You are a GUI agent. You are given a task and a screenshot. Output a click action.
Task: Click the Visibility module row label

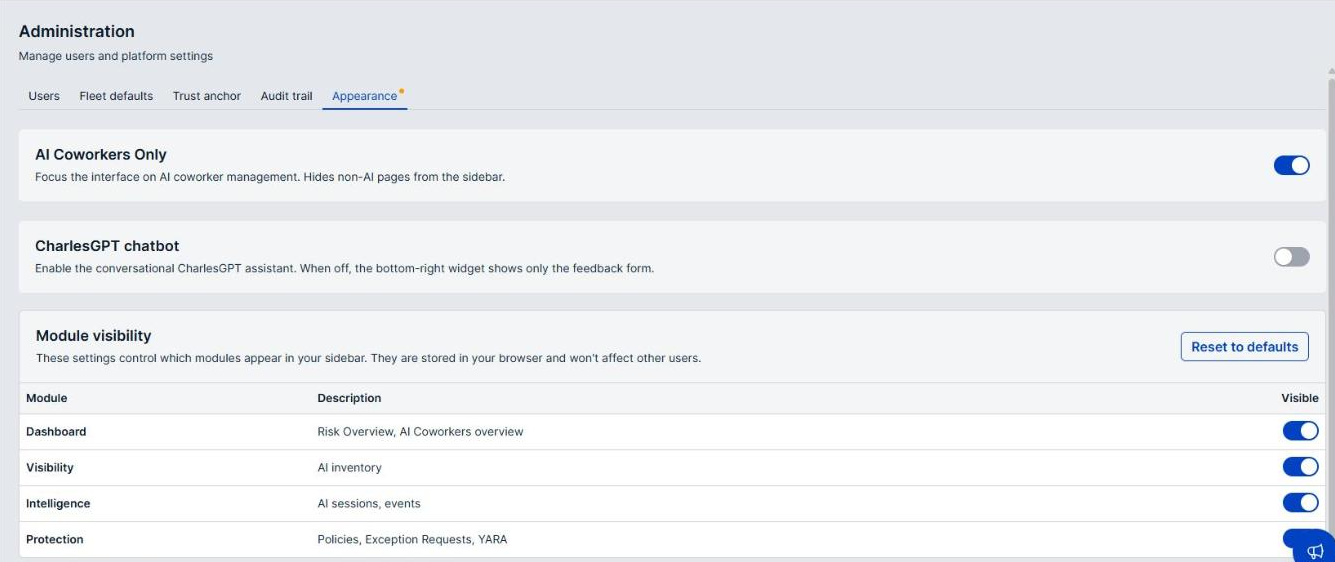tap(50, 468)
